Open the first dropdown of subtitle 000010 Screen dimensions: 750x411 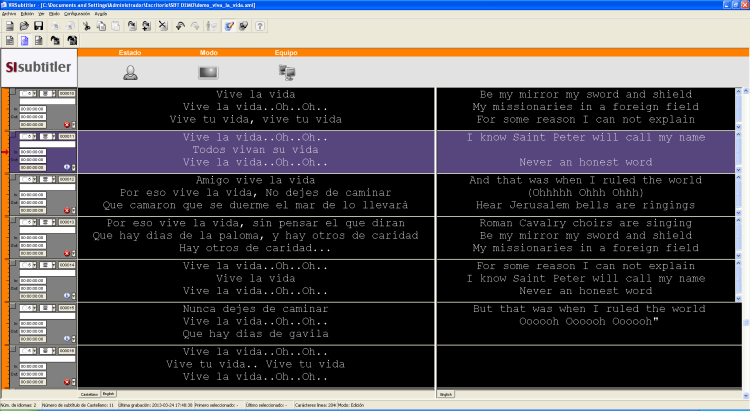pos(33,93)
